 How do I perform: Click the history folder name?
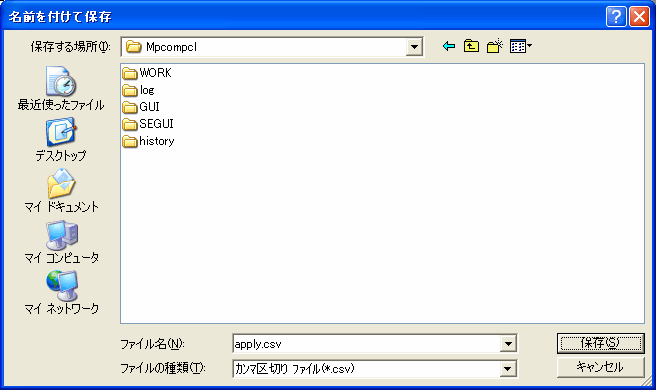point(156,141)
